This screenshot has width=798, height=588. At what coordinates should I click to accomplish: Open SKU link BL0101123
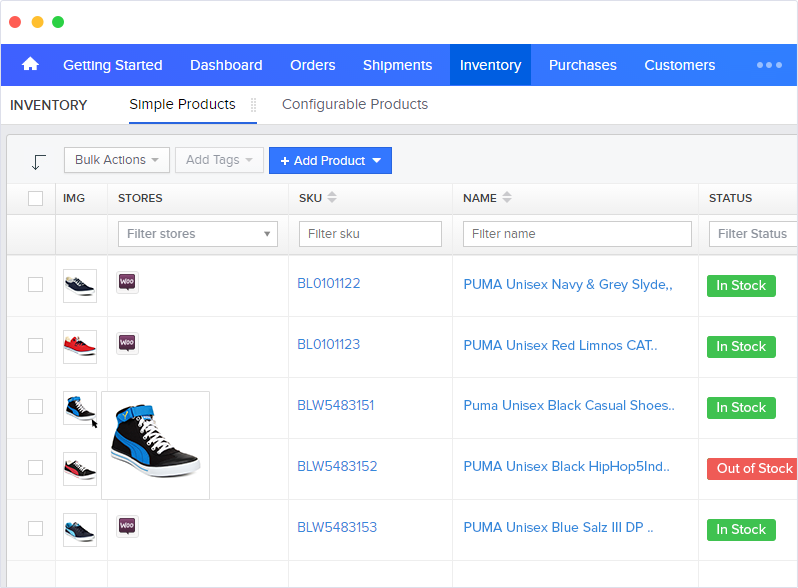(x=329, y=345)
